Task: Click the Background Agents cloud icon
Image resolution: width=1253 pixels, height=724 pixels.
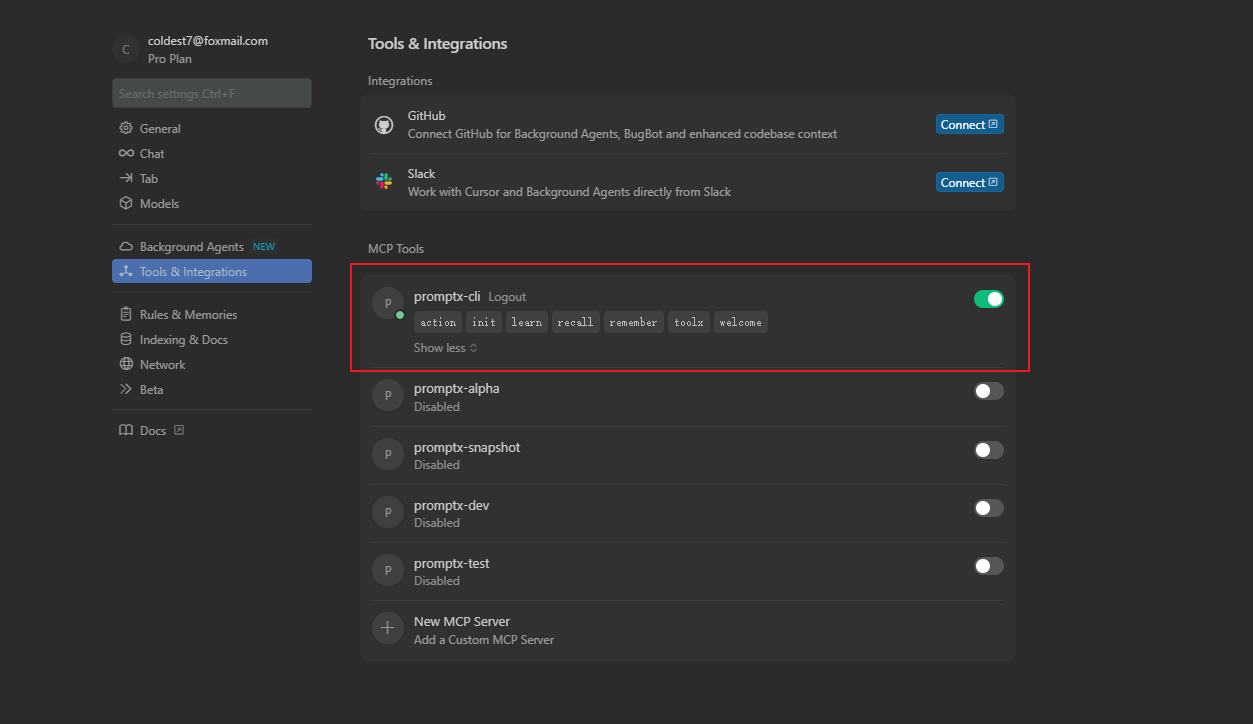Action: point(126,246)
